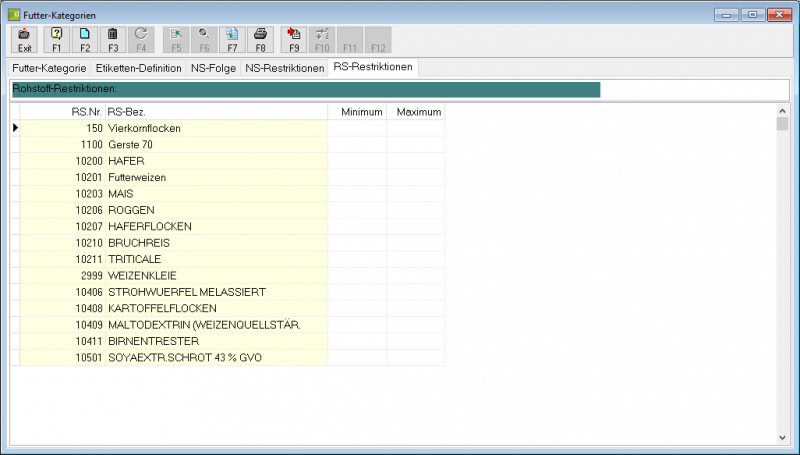Select the Vierkornflocken row
The image size is (800, 455).
(x=228, y=128)
